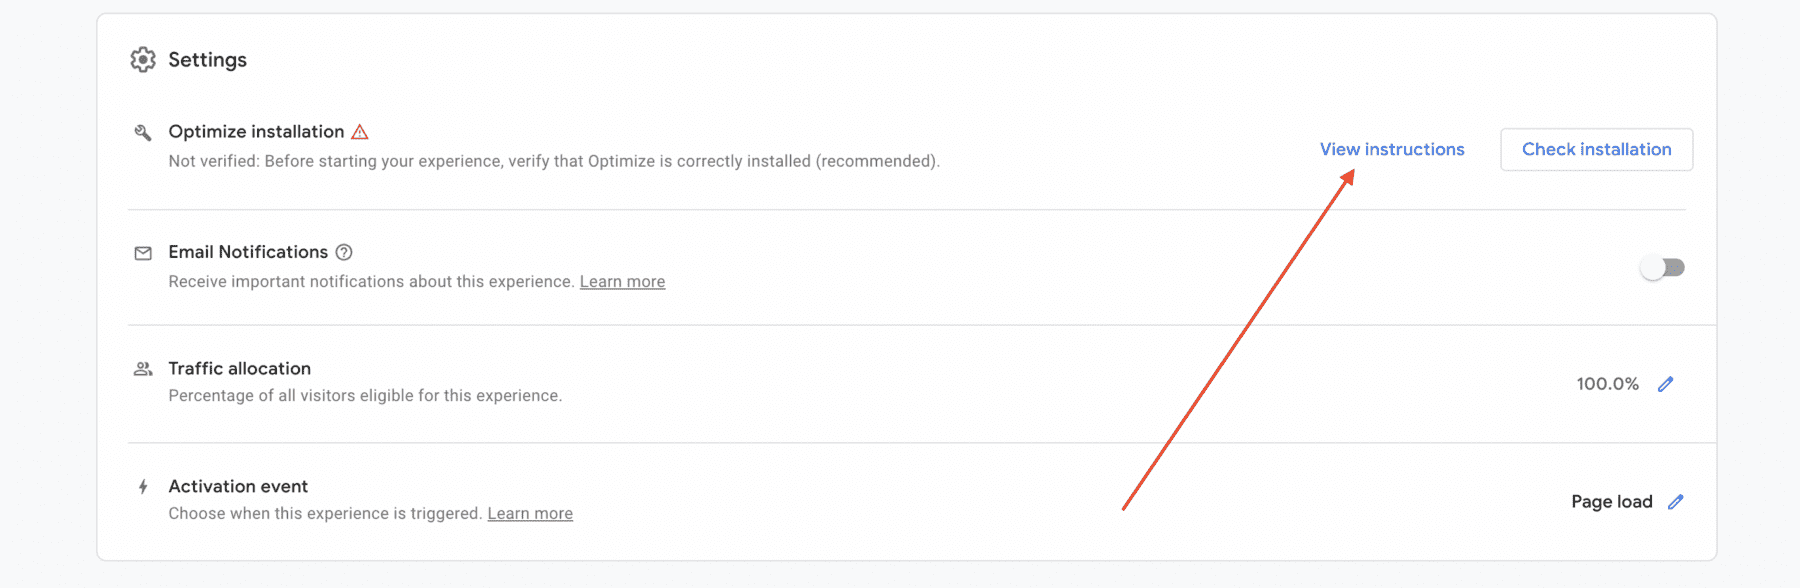
Task: Click the red warning triangle icon
Action: (360, 132)
